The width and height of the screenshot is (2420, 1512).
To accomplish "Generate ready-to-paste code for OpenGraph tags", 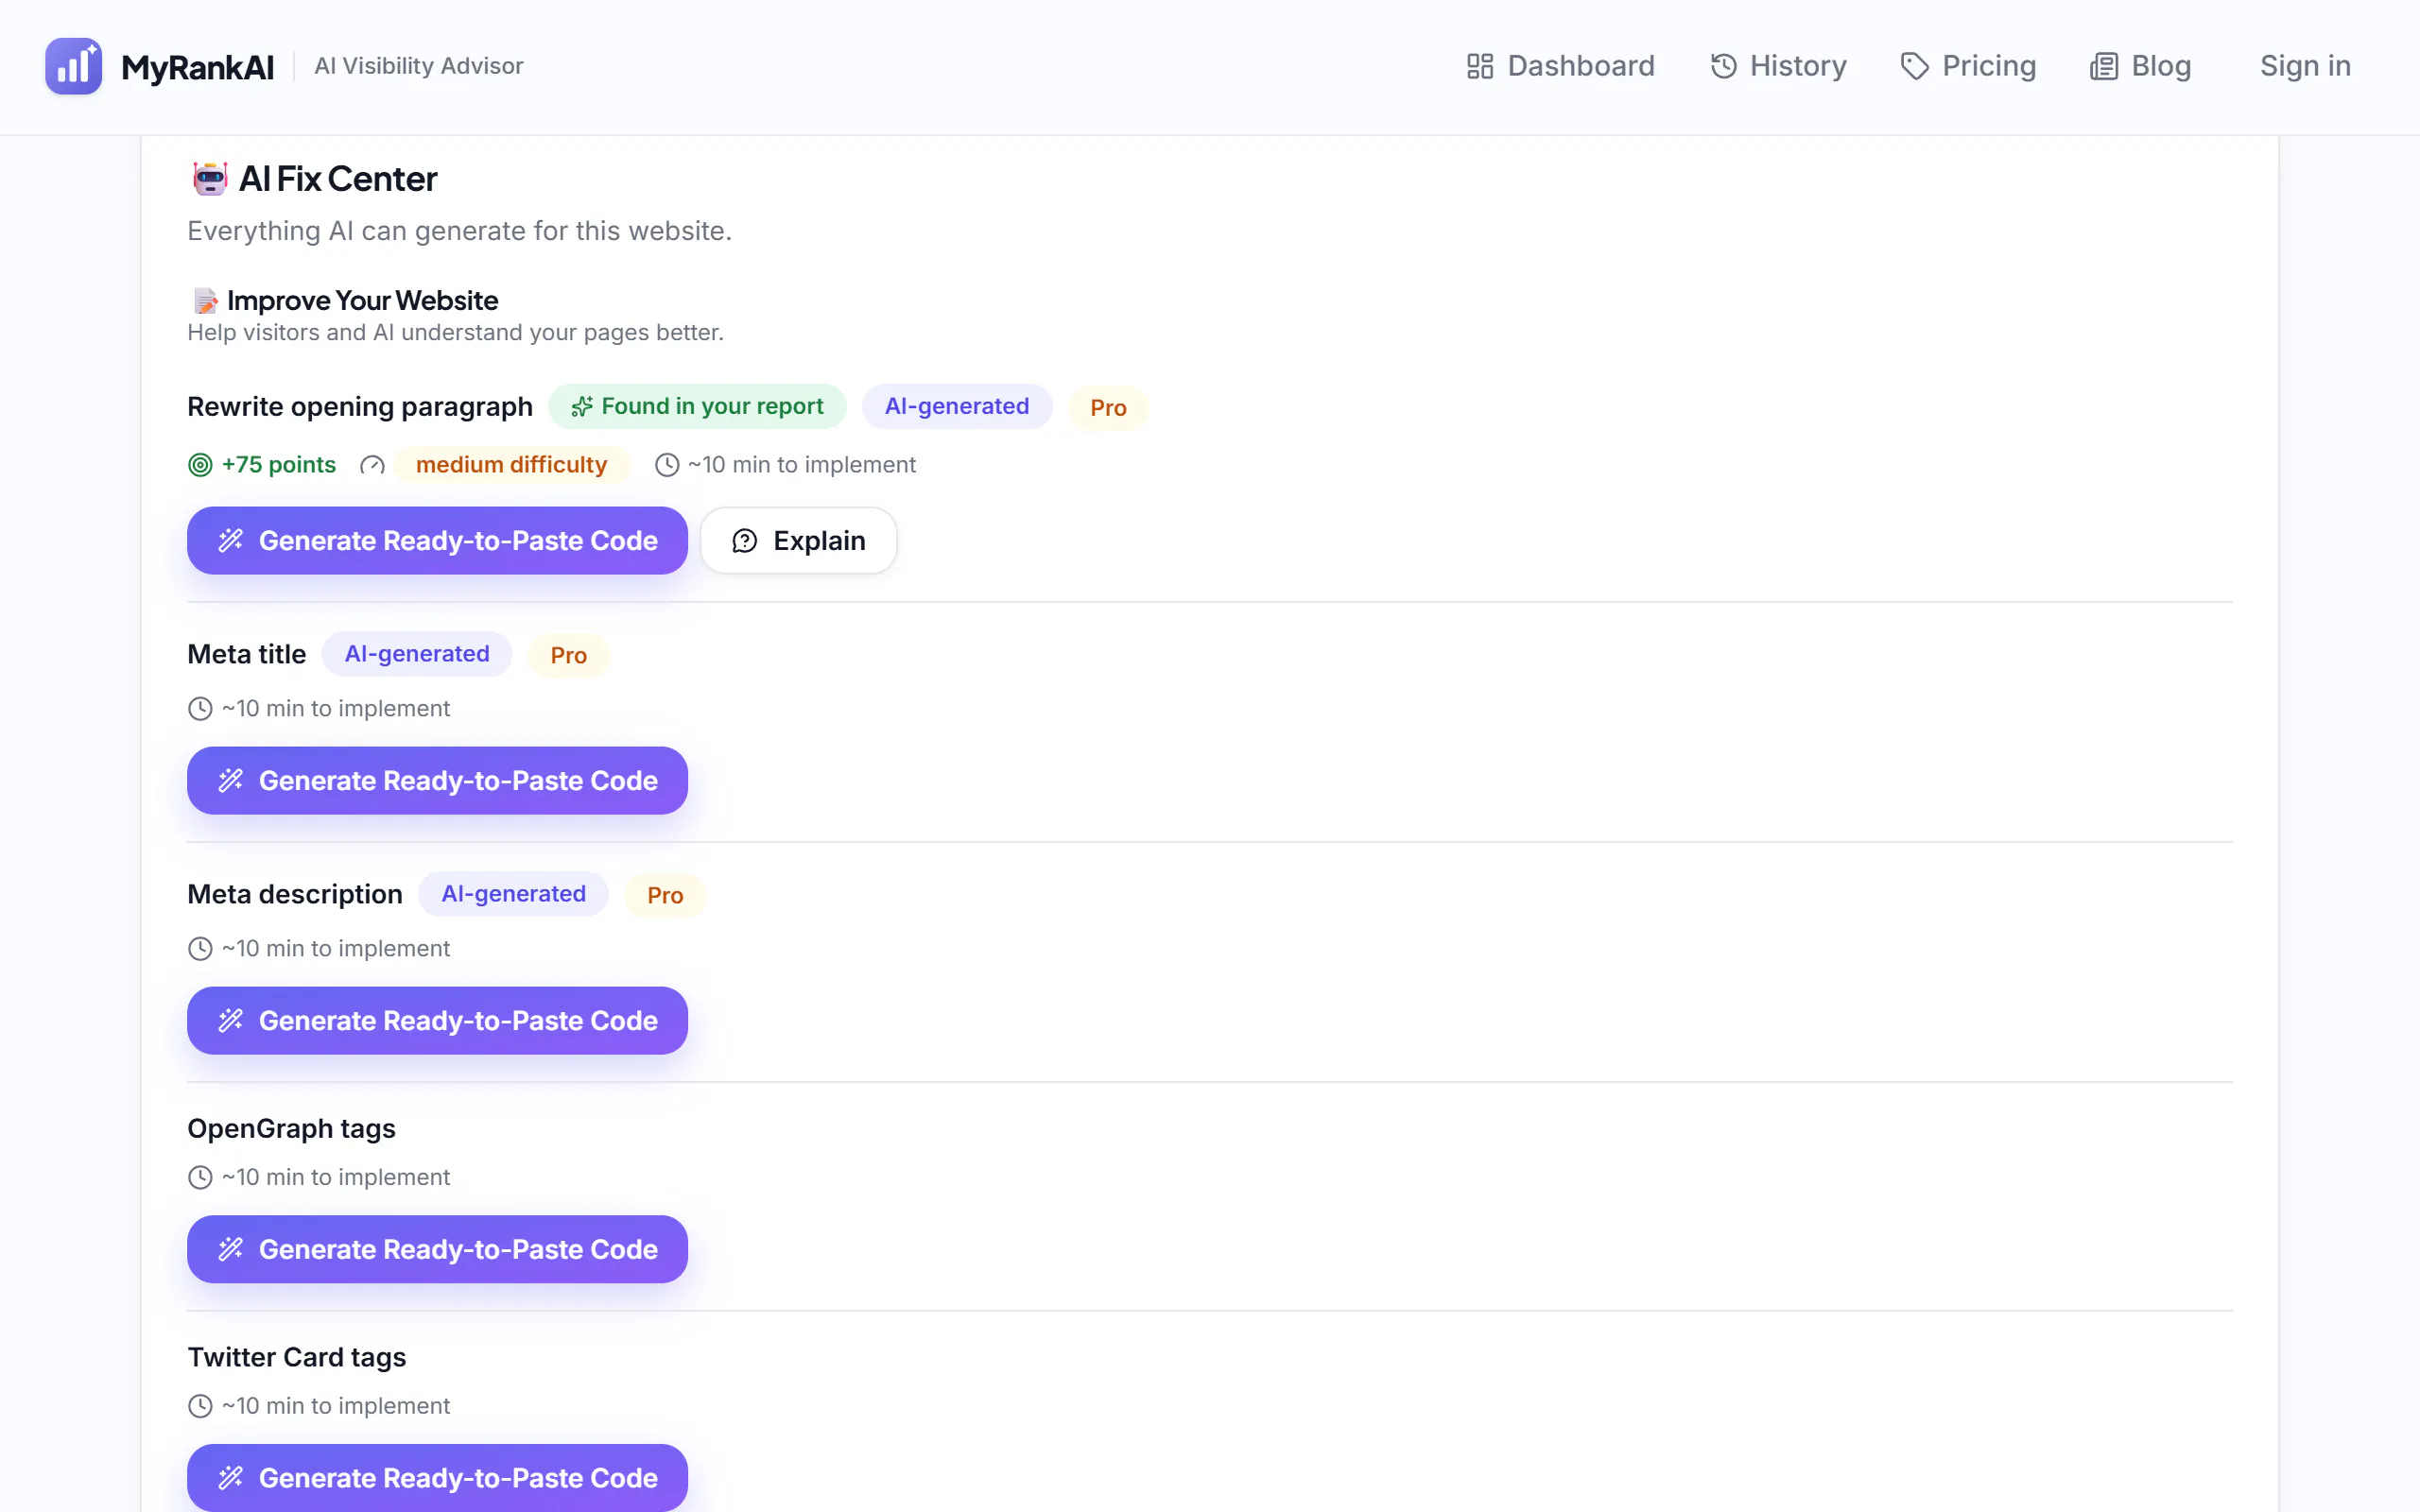I will pyautogui.click(x=437, y=1250).
